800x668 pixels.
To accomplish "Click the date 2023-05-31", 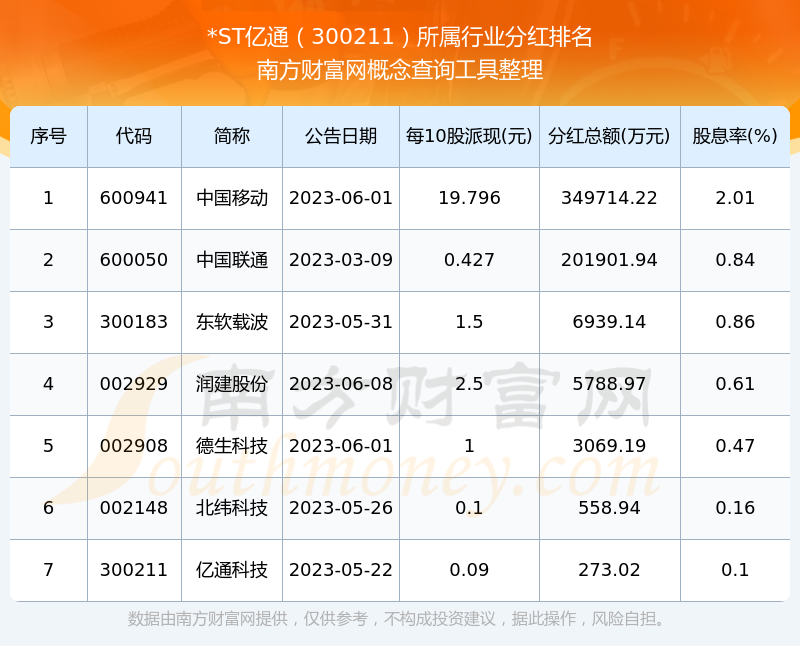I will click(x=341, y=322).
